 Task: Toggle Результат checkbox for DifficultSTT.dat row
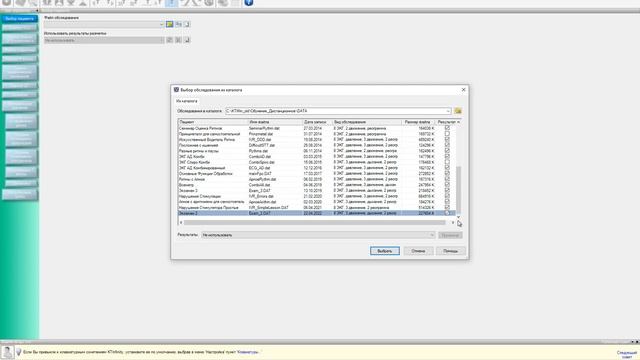(x=447, y=145)
